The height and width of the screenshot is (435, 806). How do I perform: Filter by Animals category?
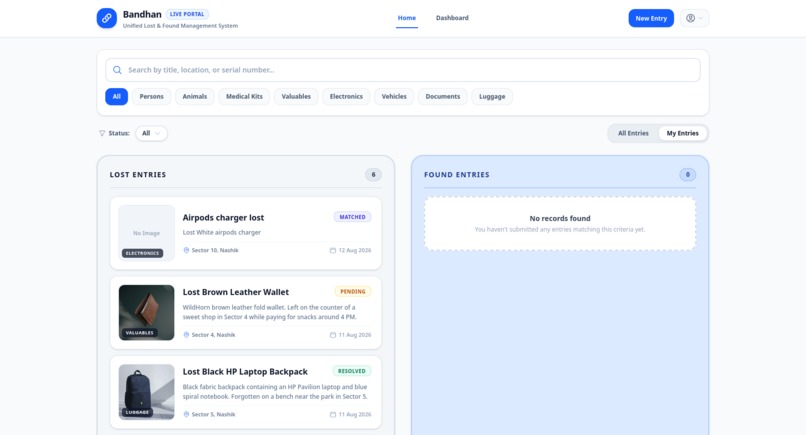tap(194, 97)
